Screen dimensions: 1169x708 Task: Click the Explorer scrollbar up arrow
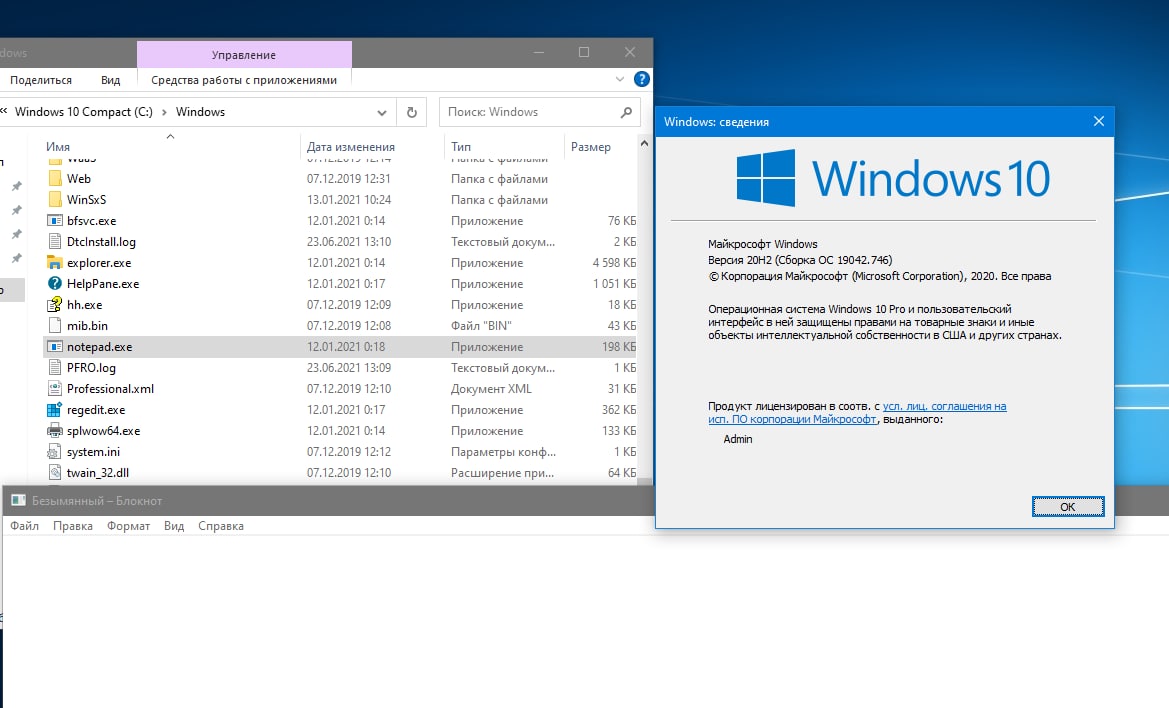click(x=644, y=143)
